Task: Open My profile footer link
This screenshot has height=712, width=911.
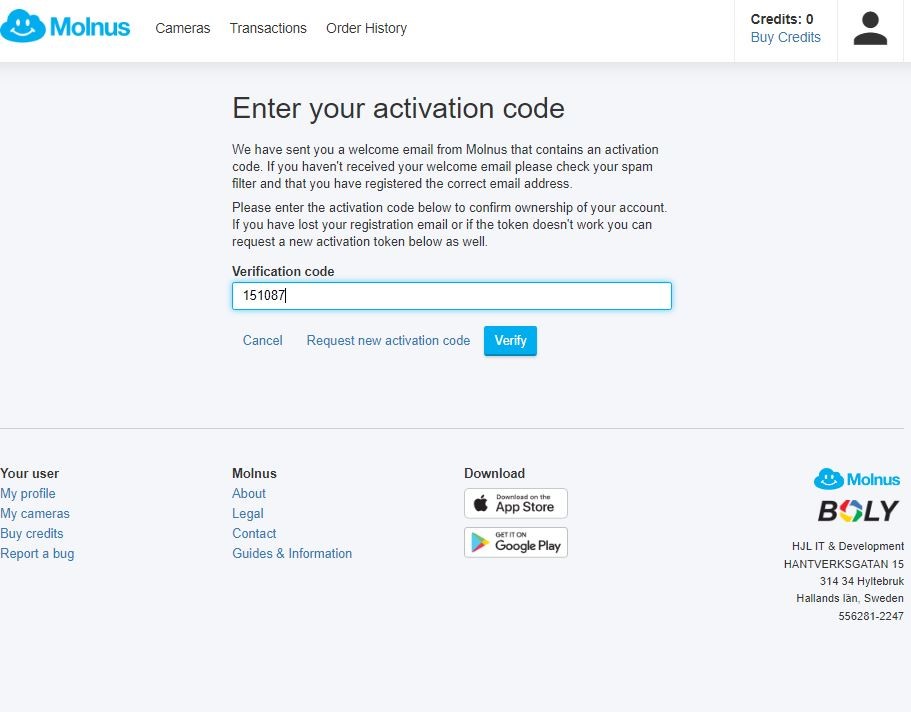Action: click(28, 493)
